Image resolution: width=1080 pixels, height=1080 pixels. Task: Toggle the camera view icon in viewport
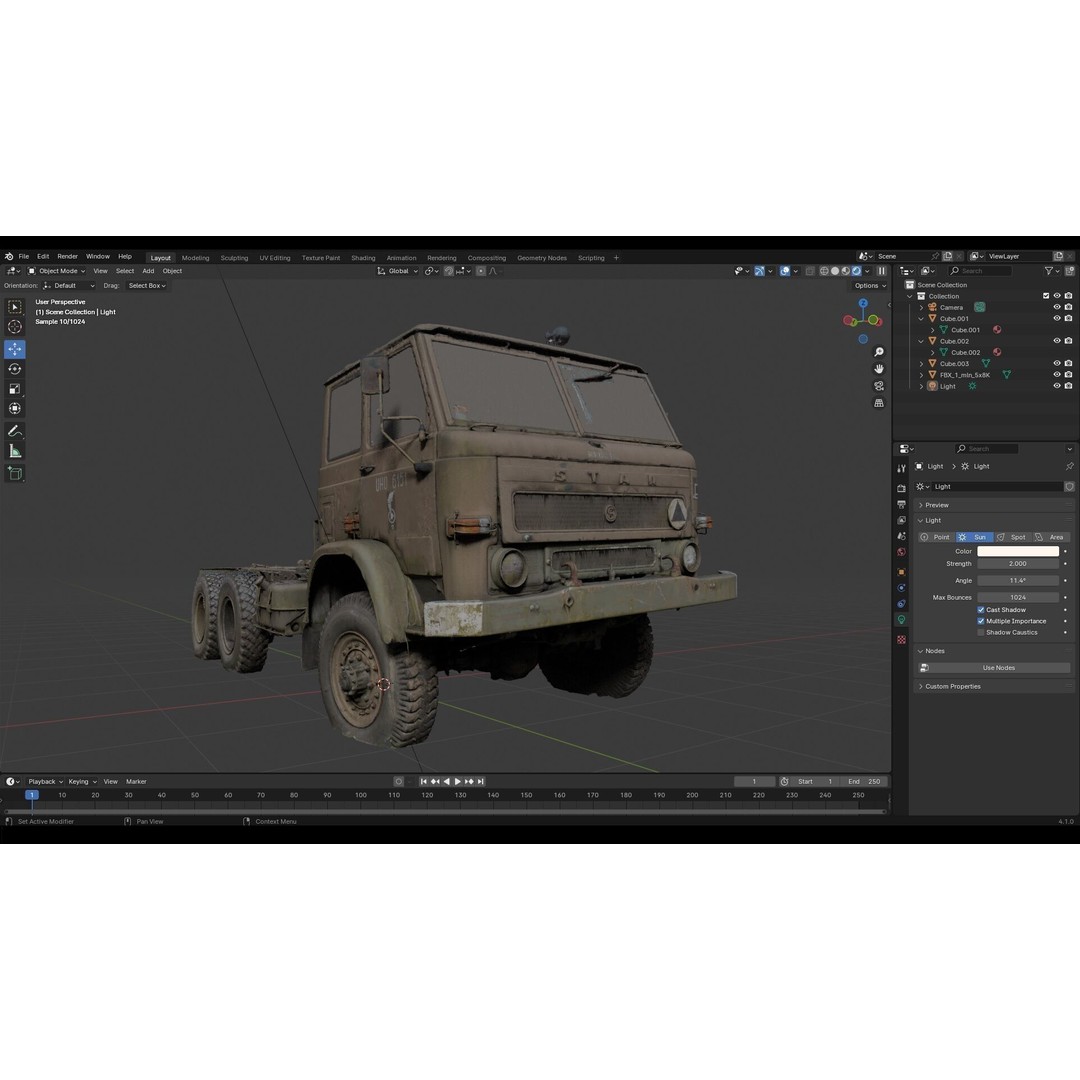pyautogui.click(x=879, y=386)
